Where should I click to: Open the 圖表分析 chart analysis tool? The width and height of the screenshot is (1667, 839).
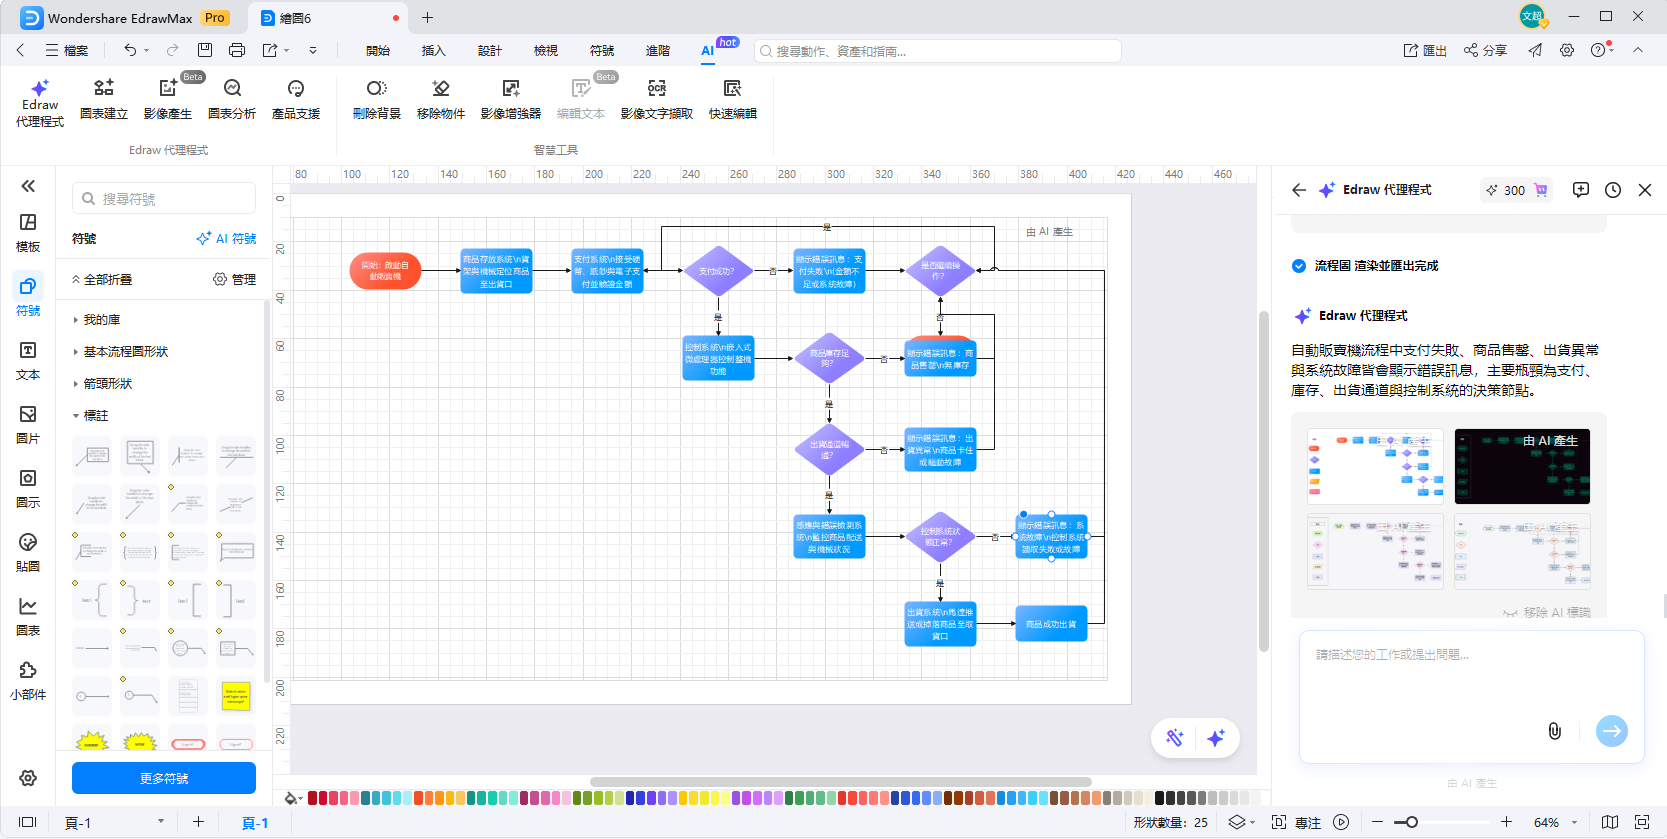(x=232, y=99)
